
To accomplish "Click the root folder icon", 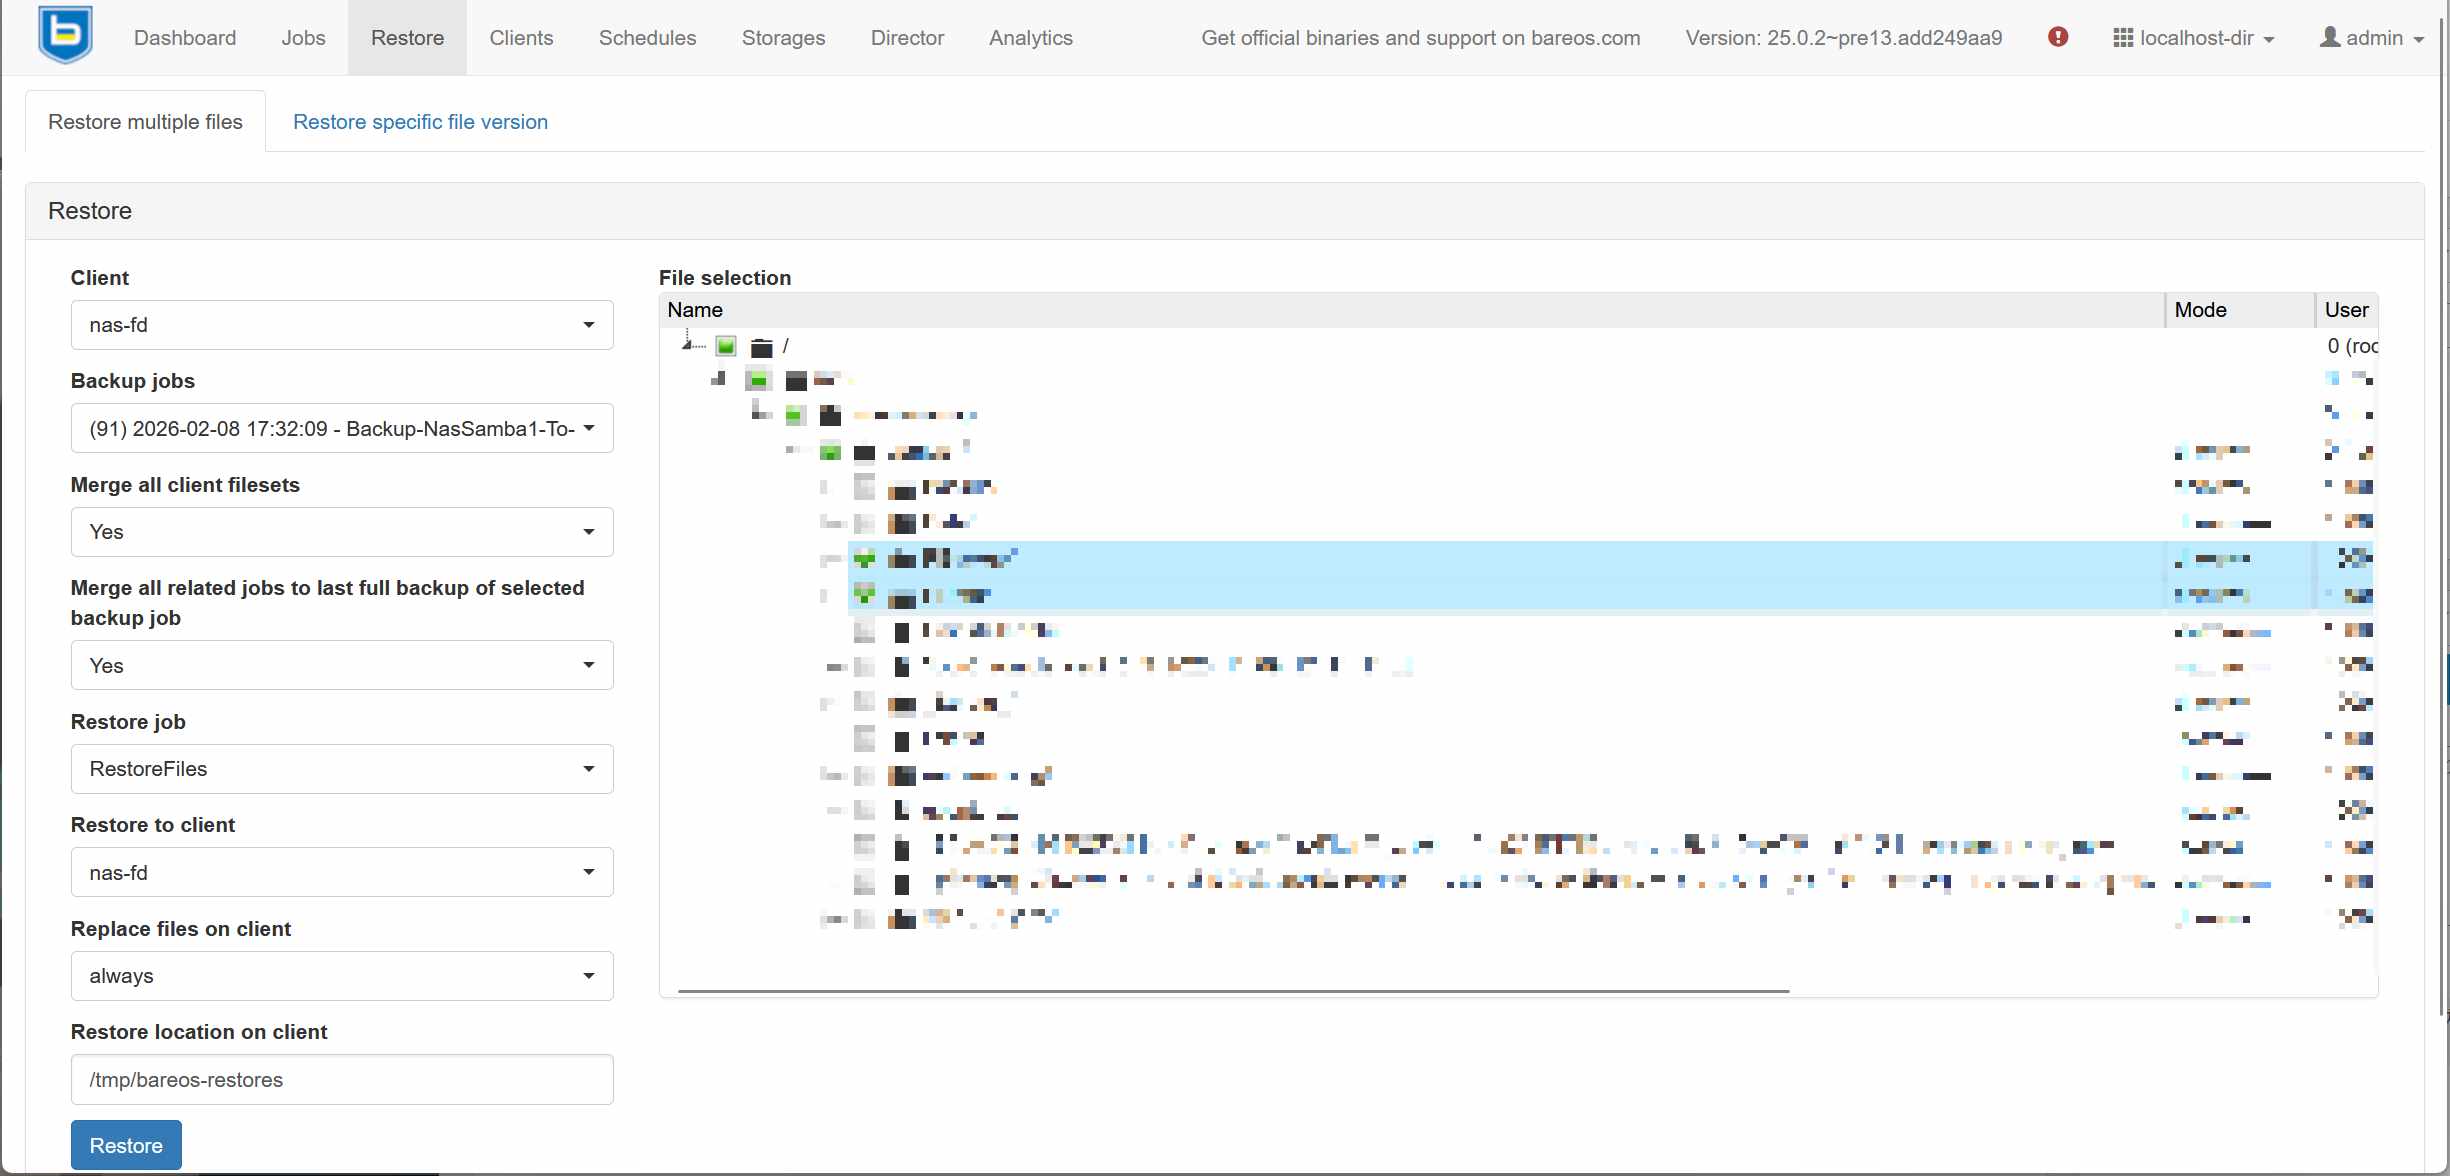I will [762, 347].
